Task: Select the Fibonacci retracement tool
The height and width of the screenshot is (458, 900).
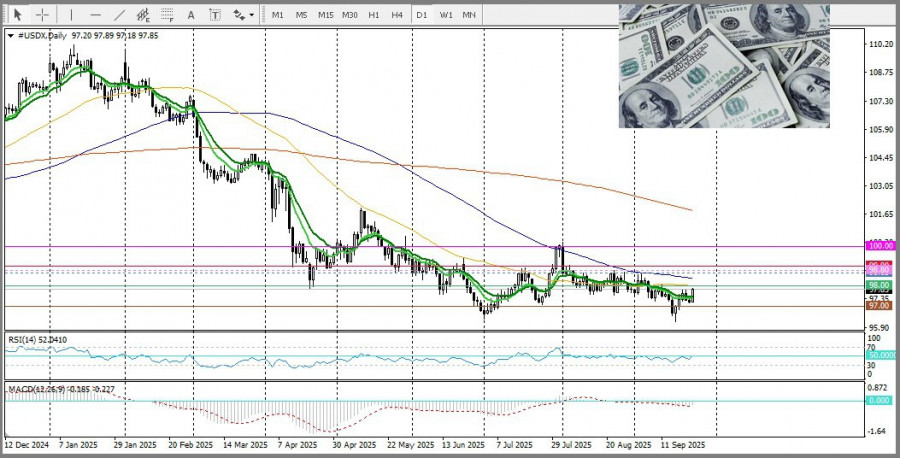Action: (x=168, y=15)
